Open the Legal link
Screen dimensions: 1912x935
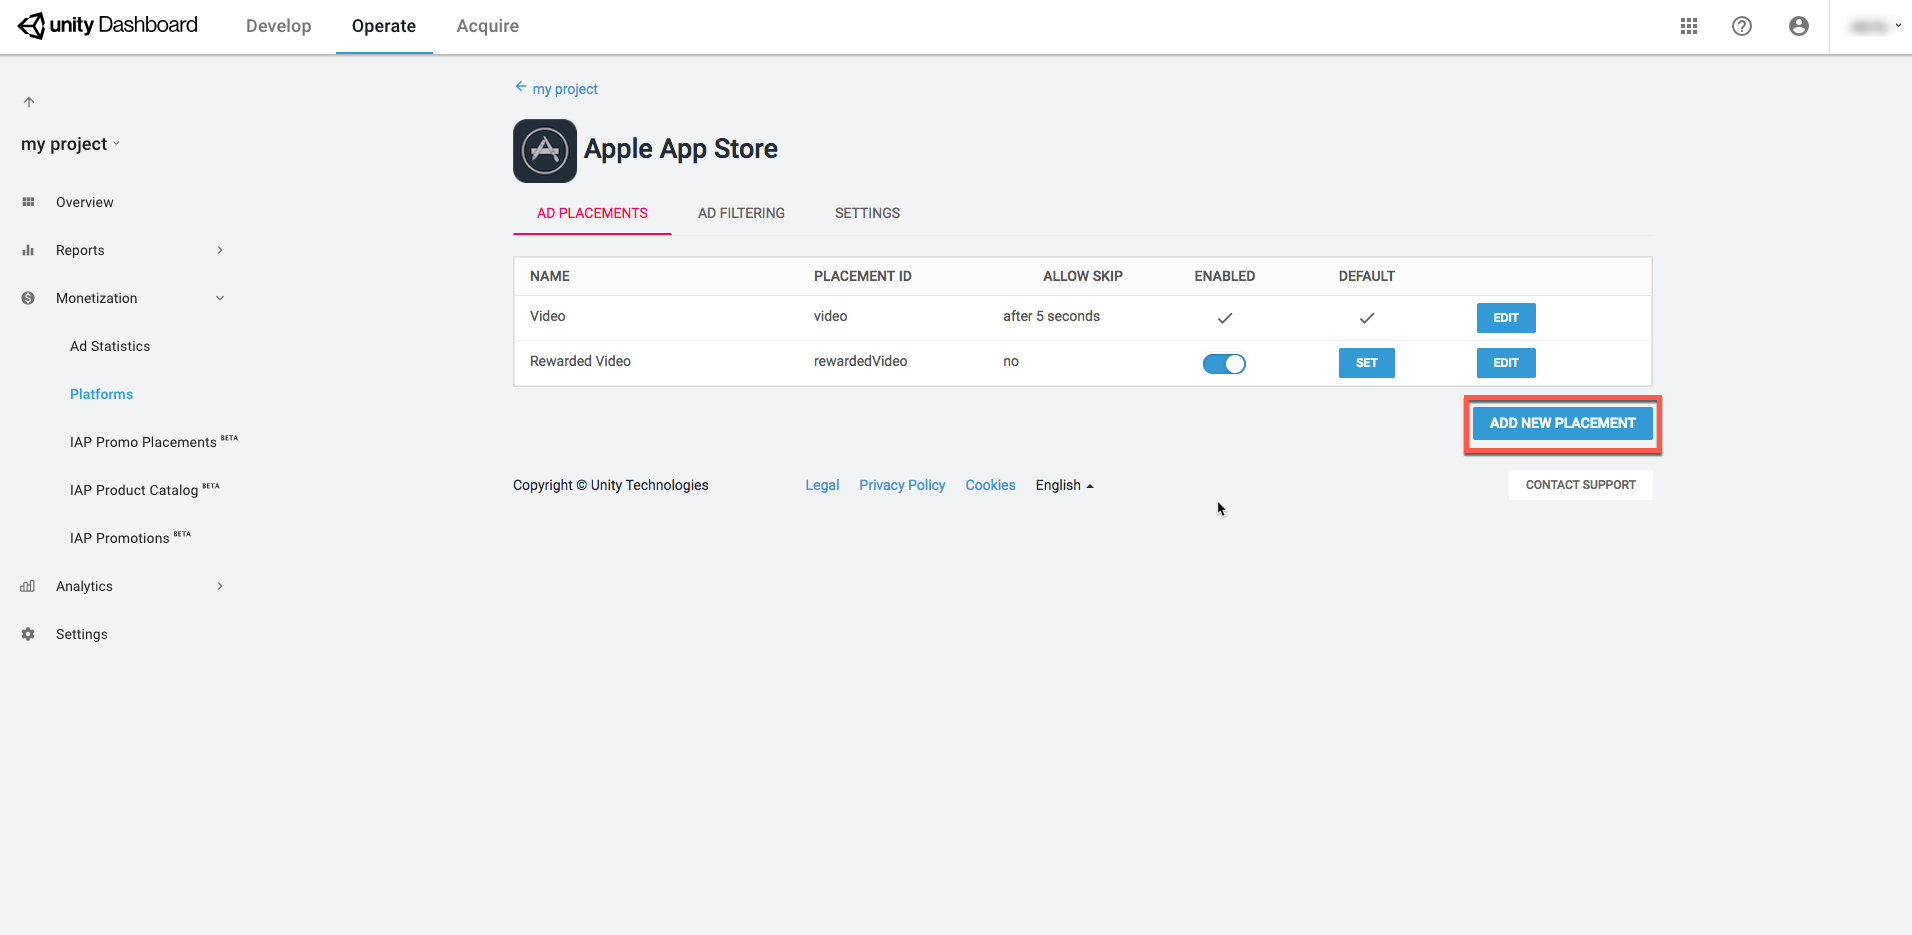[822, 485]
